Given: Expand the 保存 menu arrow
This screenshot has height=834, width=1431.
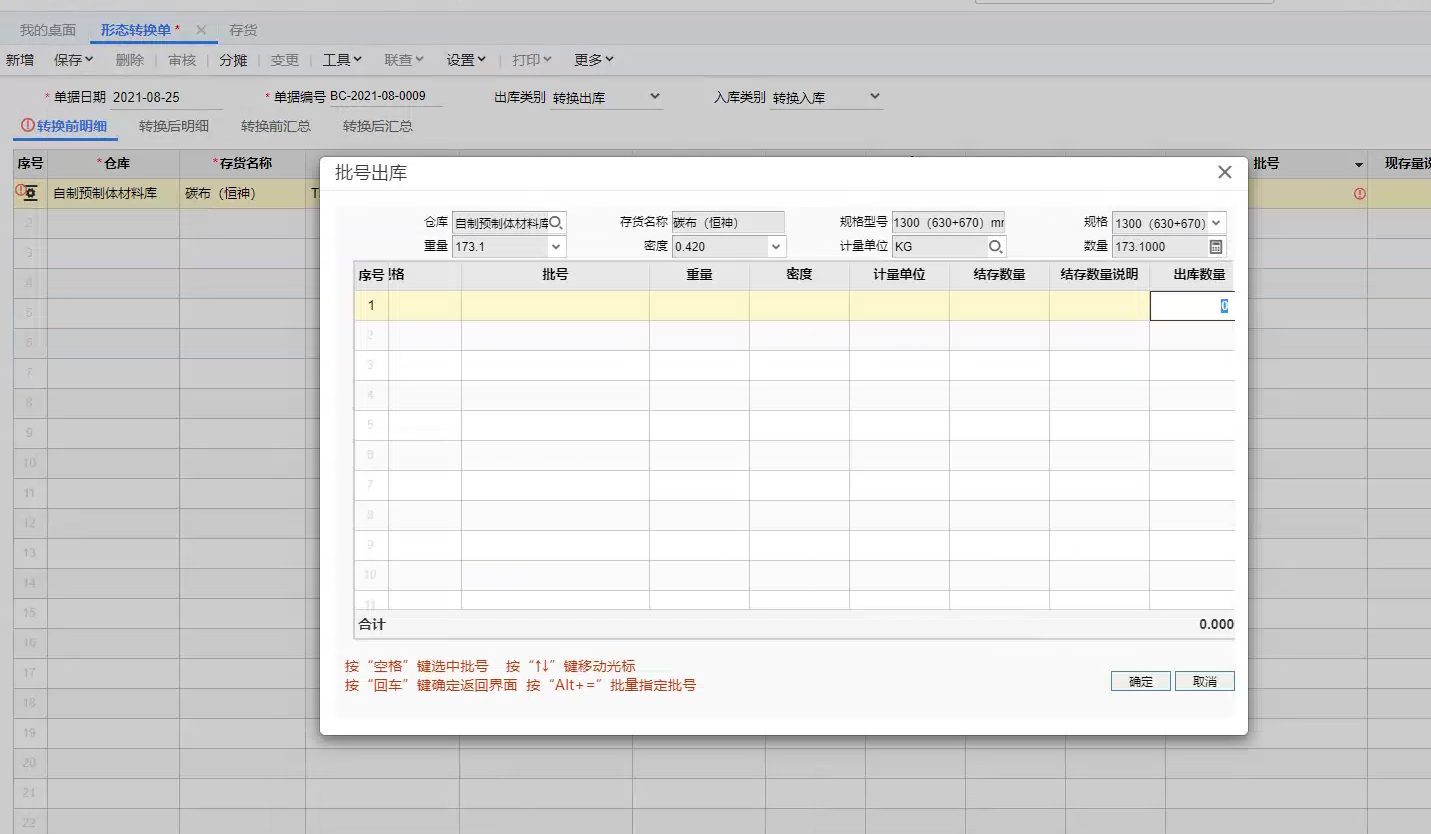Looking at the screenshot, I should click(x=89, y=60).
